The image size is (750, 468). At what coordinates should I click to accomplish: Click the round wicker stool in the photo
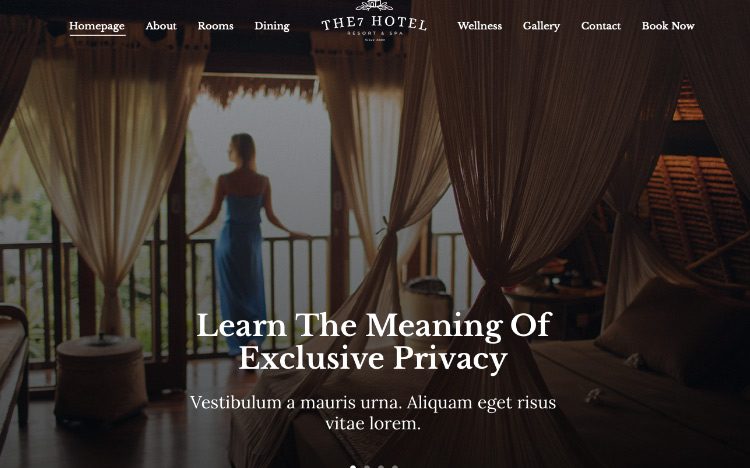pyautogui.click(x=101, y=378)
